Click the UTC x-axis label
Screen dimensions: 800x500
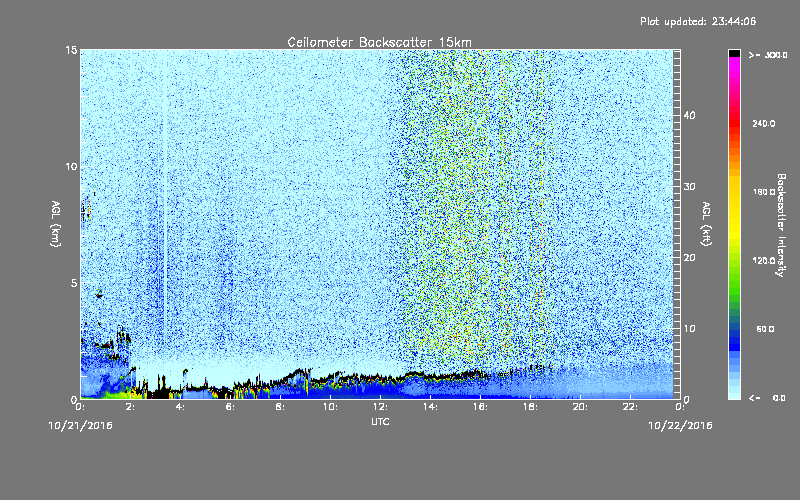coord(380,422)
